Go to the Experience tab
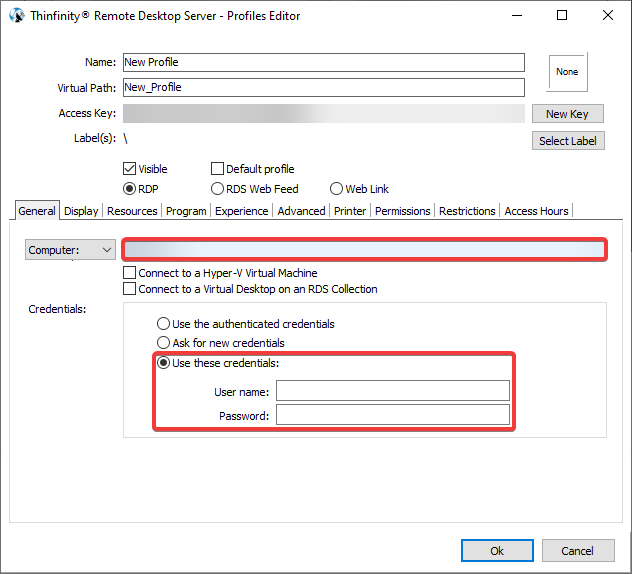Image resolution: width=632 pixels, height=574 pixels. 241,211
